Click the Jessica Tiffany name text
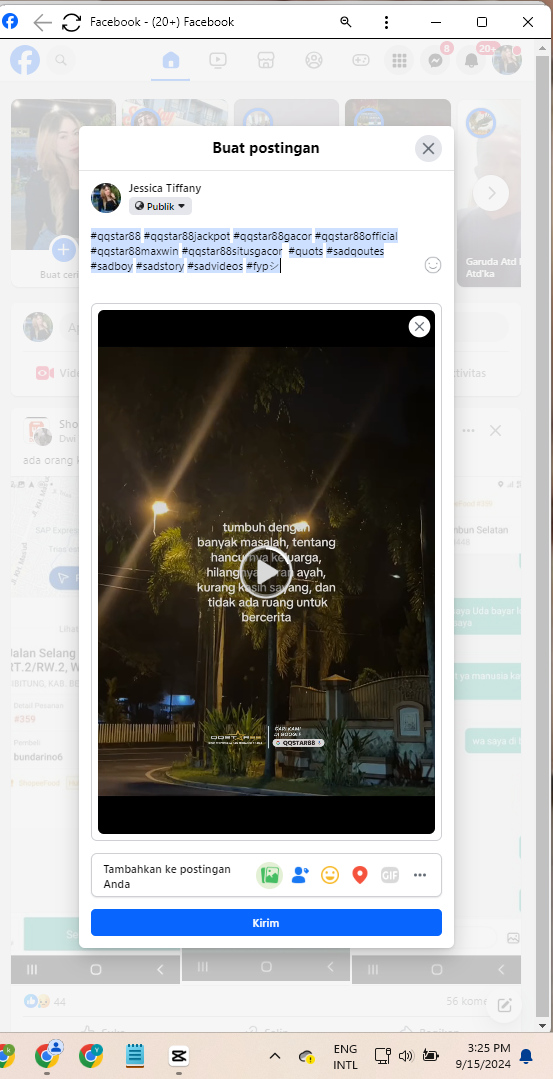The height and width of the screenshot is (1079, 553). [165, 188]
